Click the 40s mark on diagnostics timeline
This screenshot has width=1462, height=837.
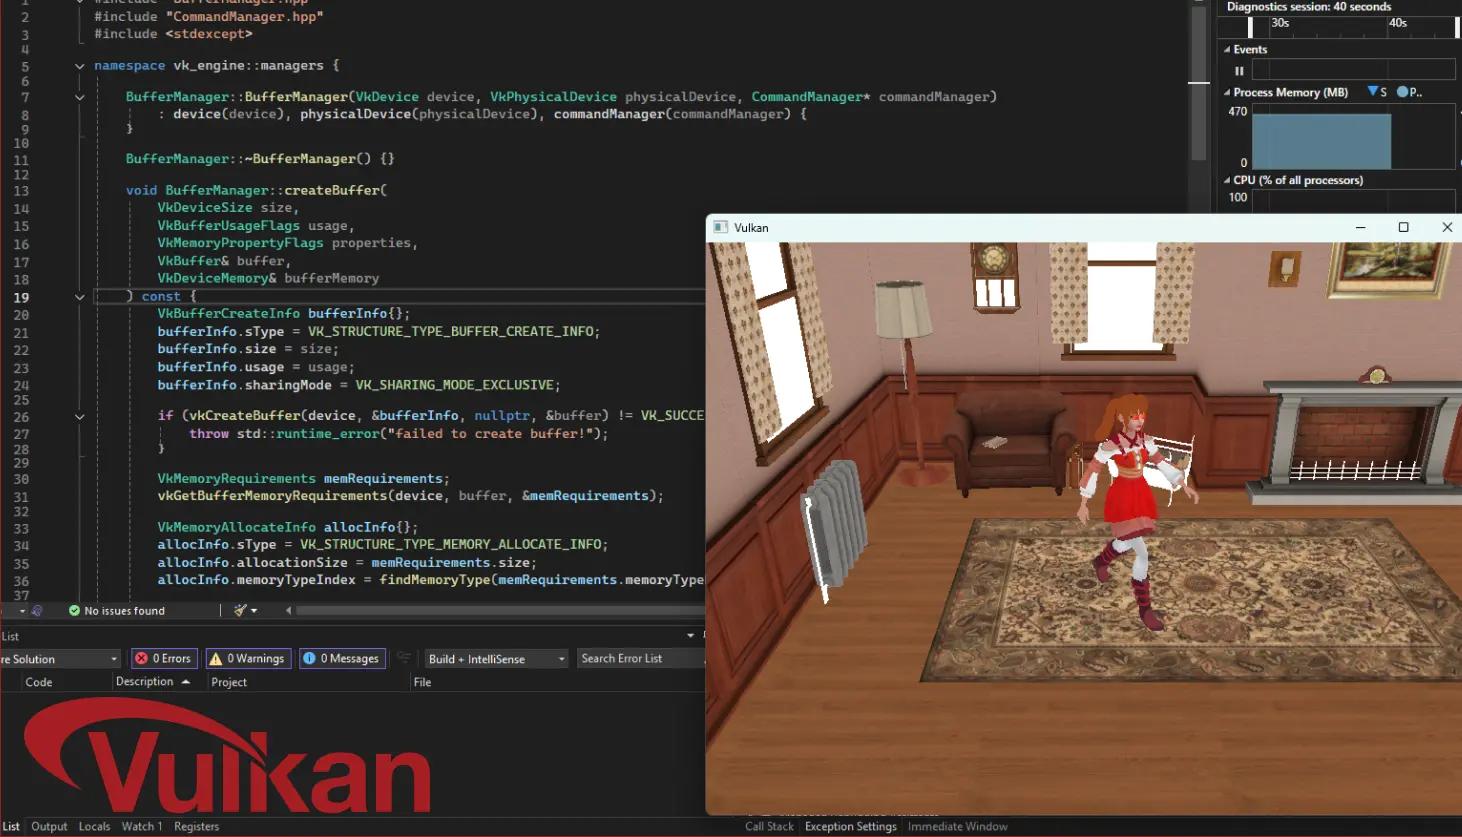pos(1398,22)
